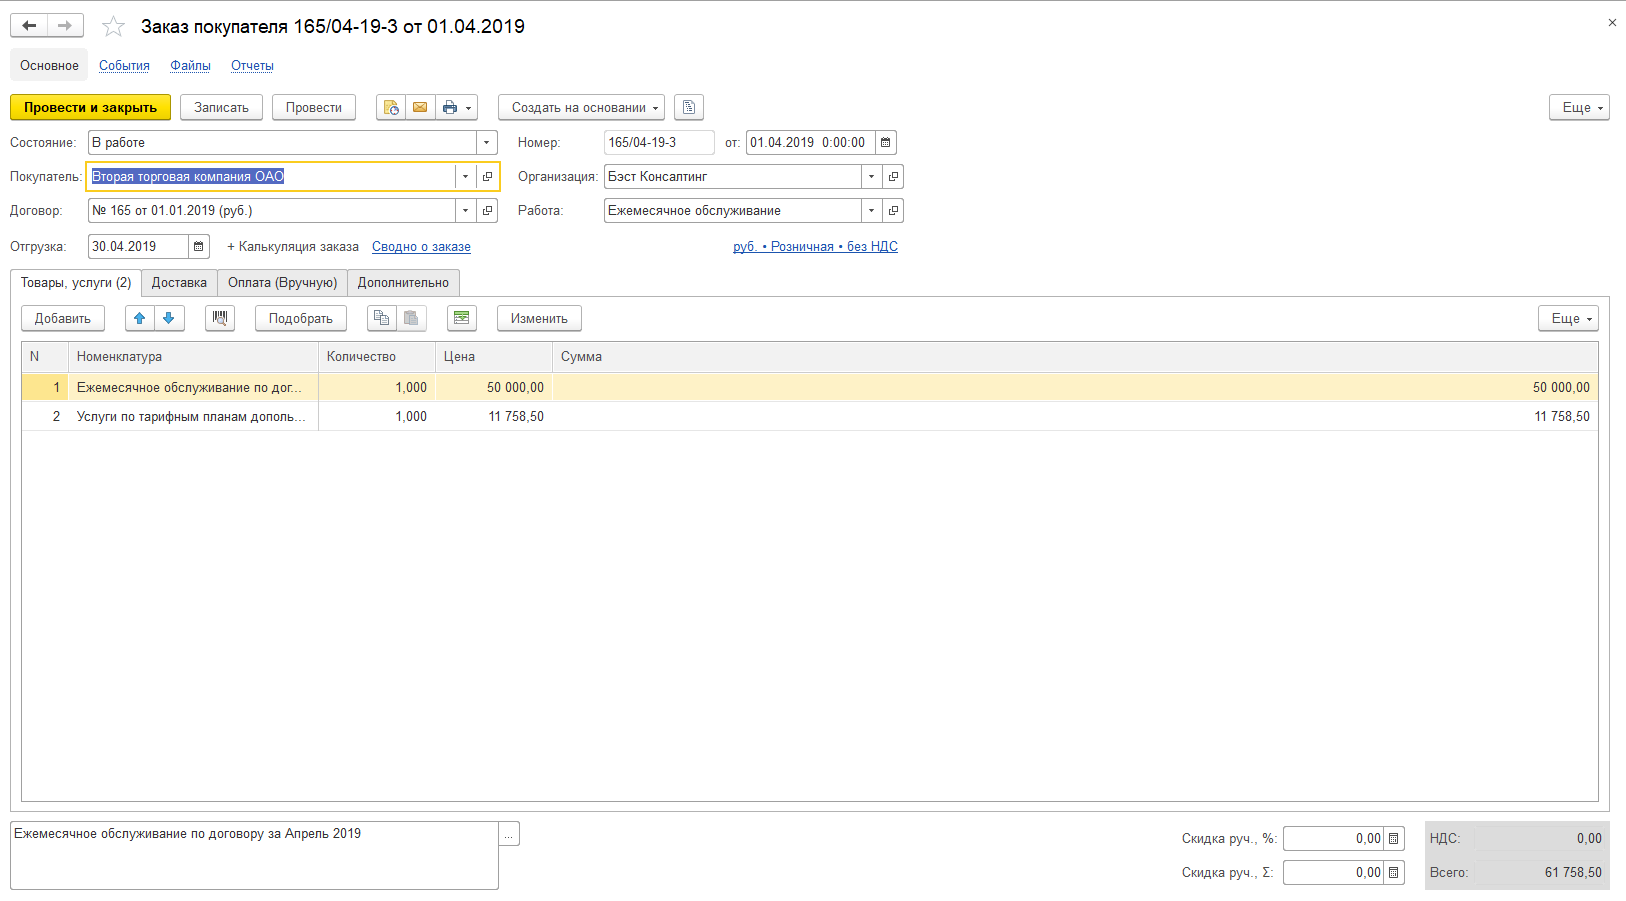The height and width of the screenshot is (901, 1626).
Task: Open calculator for Скидка руч., %
Action: 1394,839
